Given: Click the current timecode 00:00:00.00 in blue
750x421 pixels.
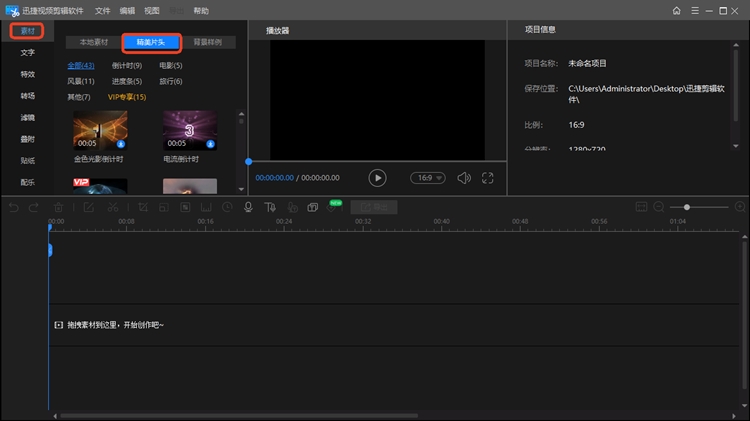Looking at the screenshot, I should tap(275, 178).
